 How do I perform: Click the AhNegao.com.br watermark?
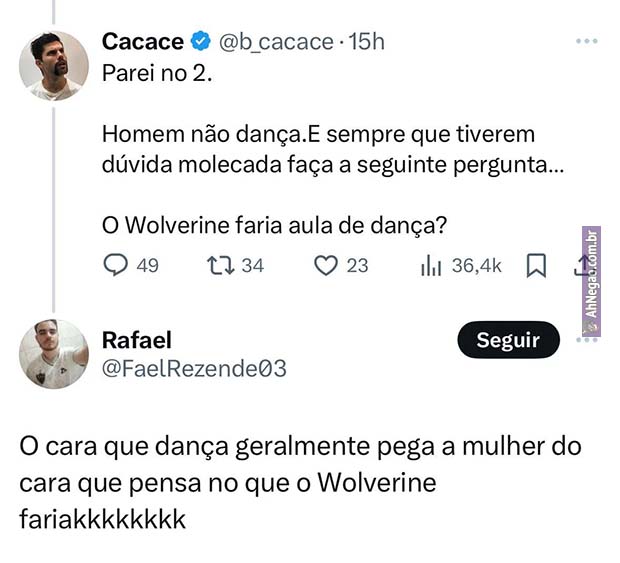591,273
